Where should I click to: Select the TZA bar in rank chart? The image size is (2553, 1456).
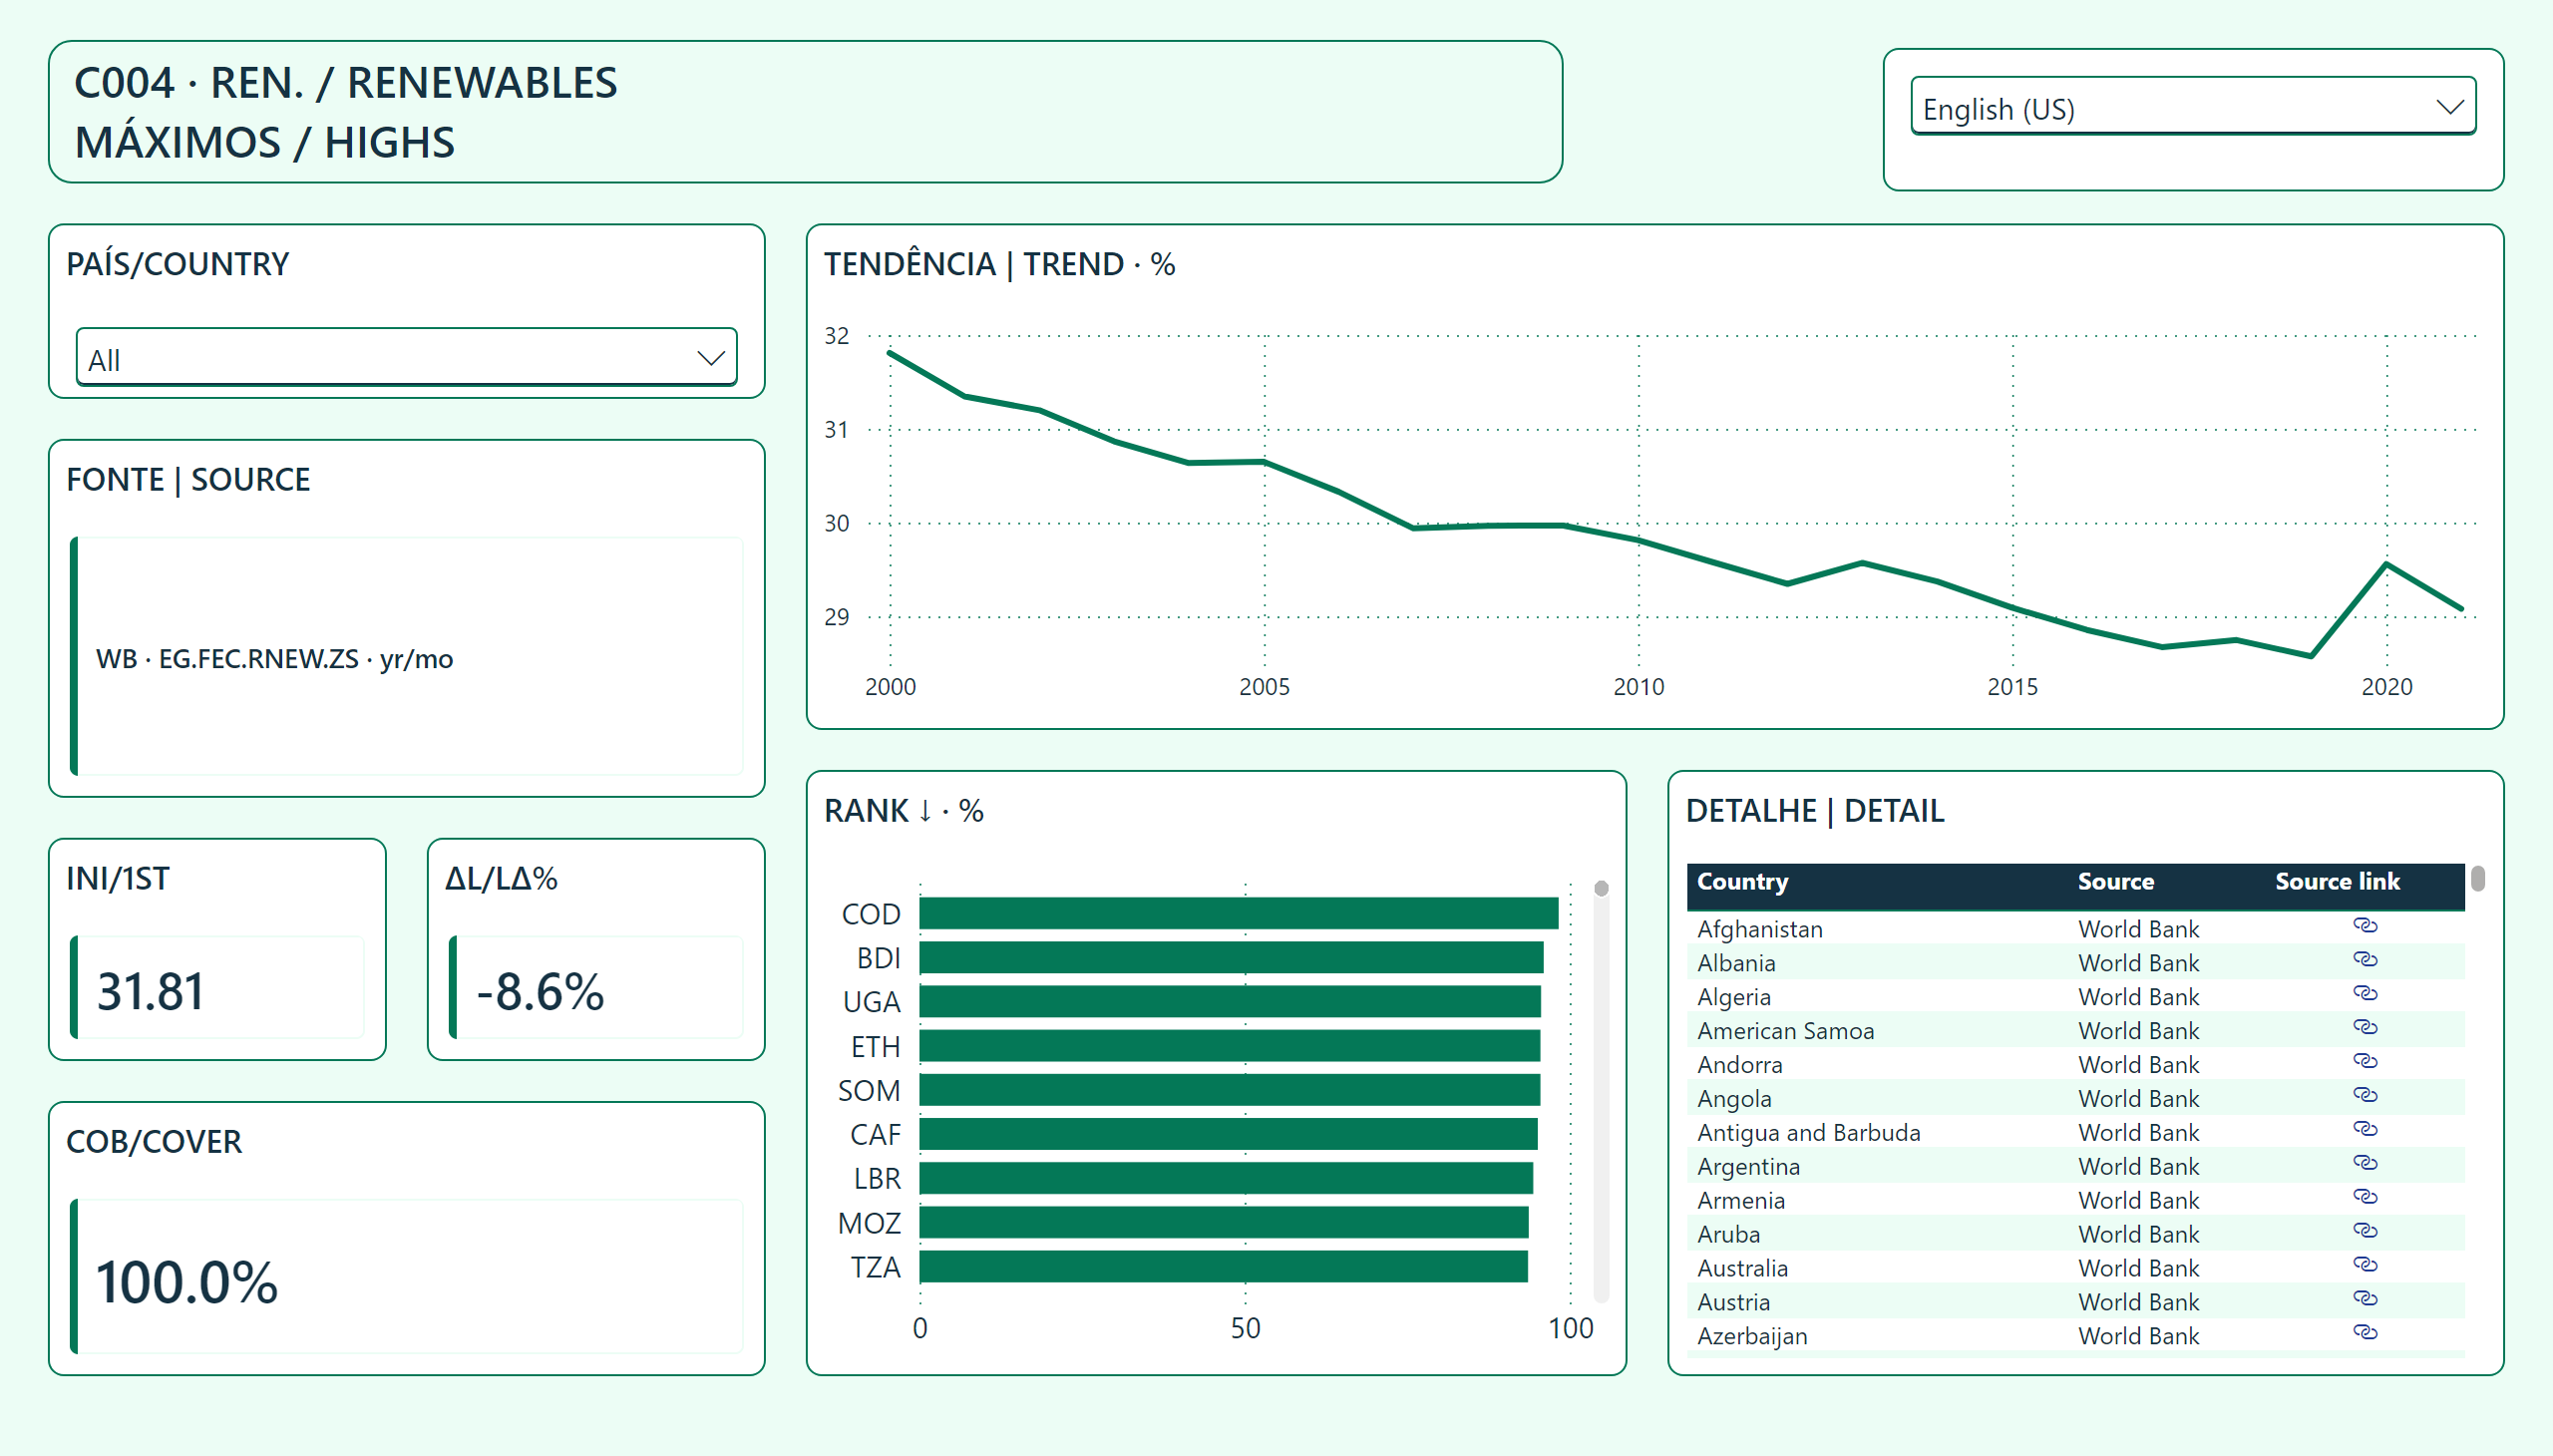point(1224,1267)
